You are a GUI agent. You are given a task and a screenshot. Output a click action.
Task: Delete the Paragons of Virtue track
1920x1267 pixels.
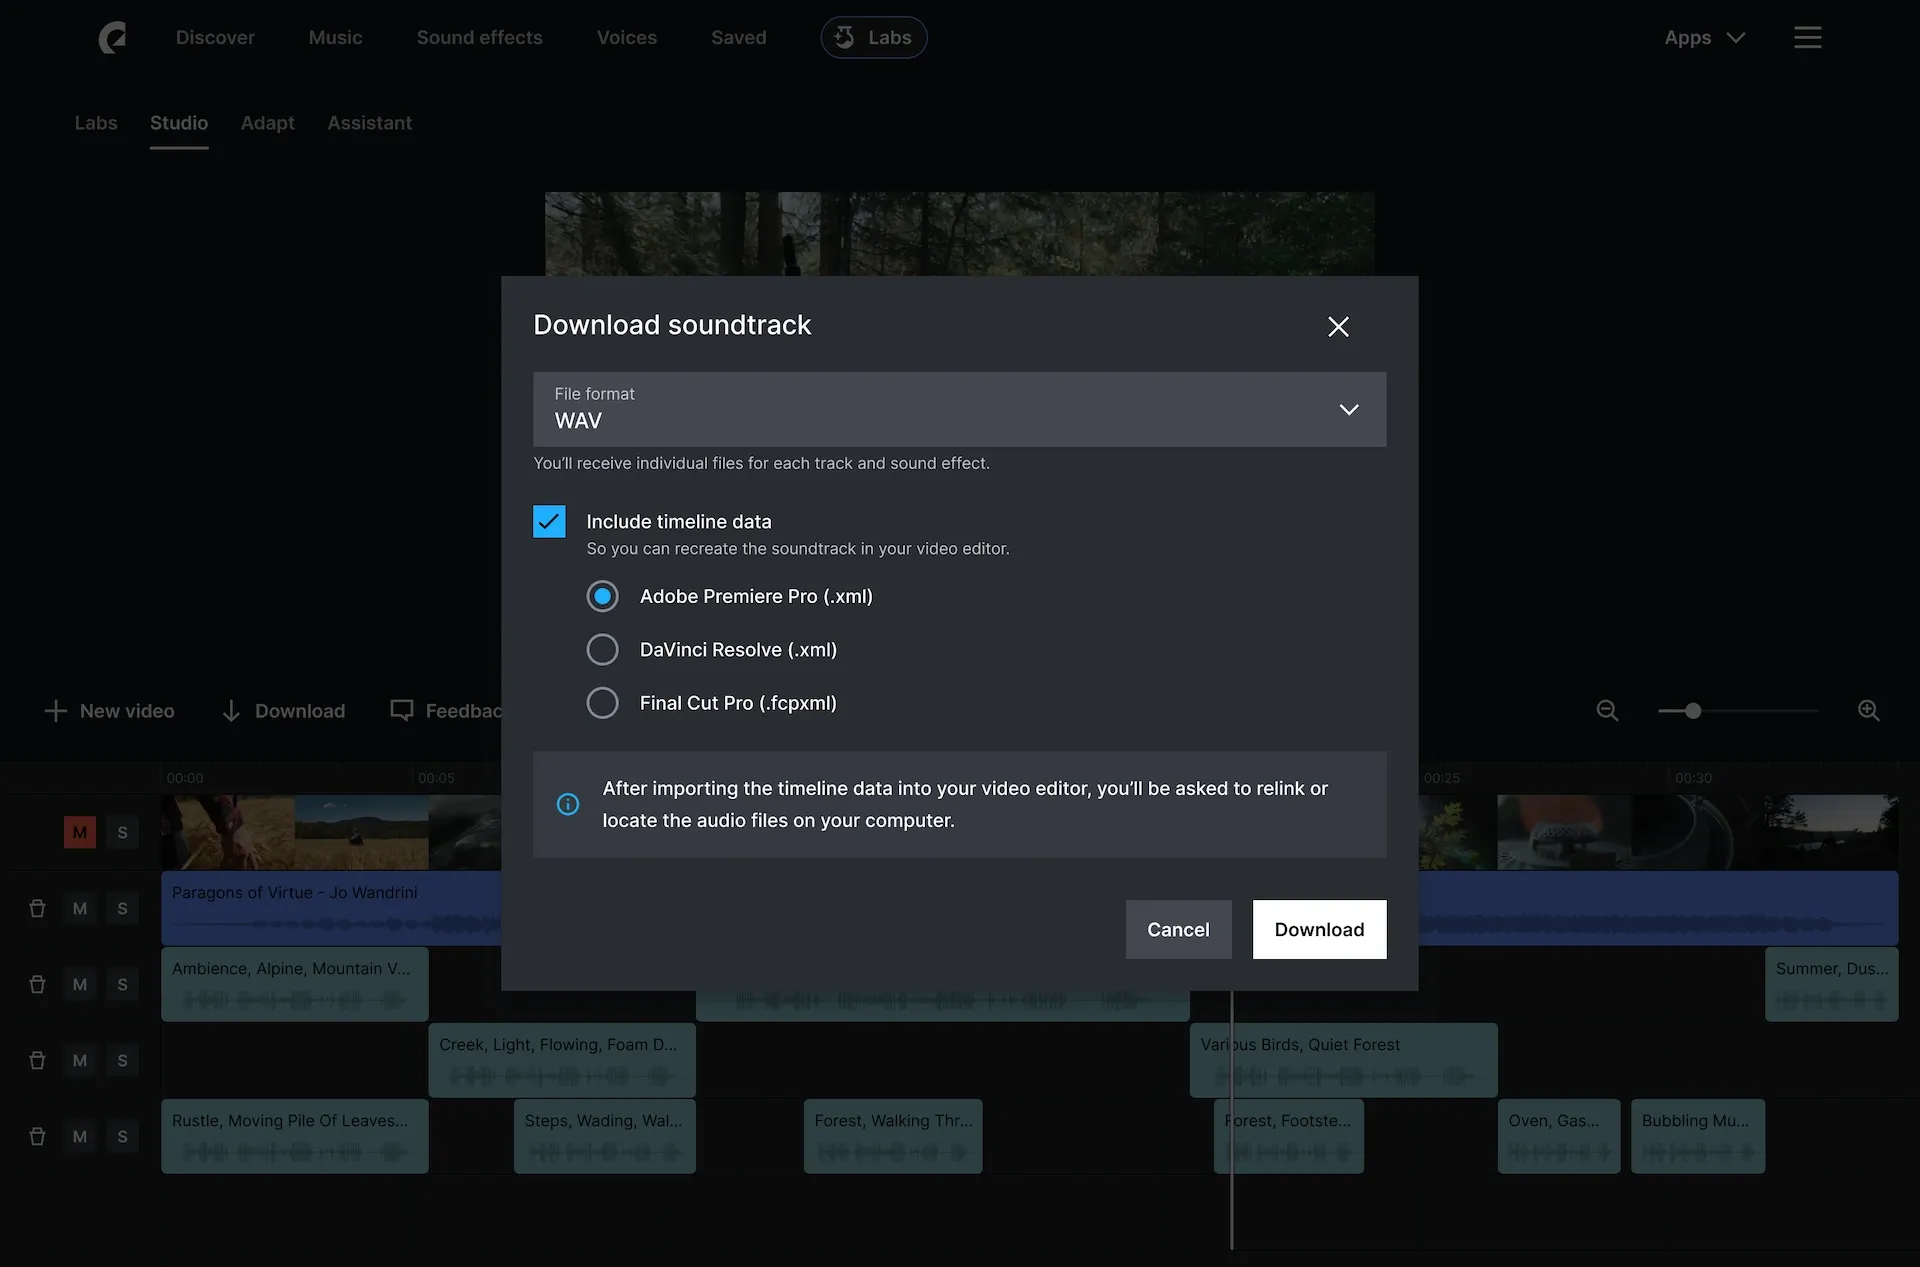pyautogui.click(x=37, y=908)
